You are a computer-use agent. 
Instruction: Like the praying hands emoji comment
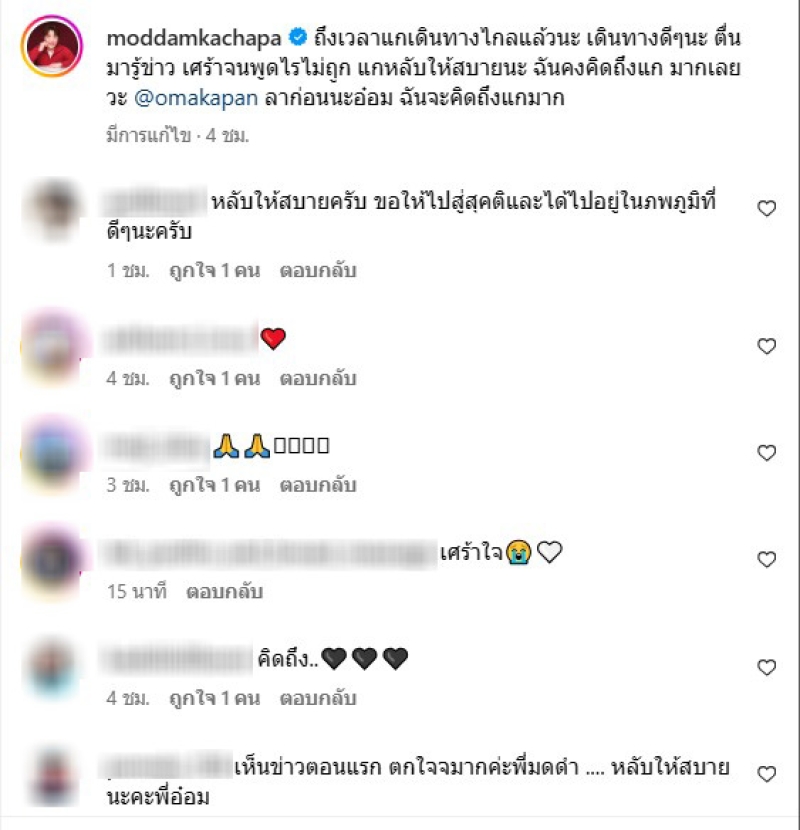click(766, 453)
